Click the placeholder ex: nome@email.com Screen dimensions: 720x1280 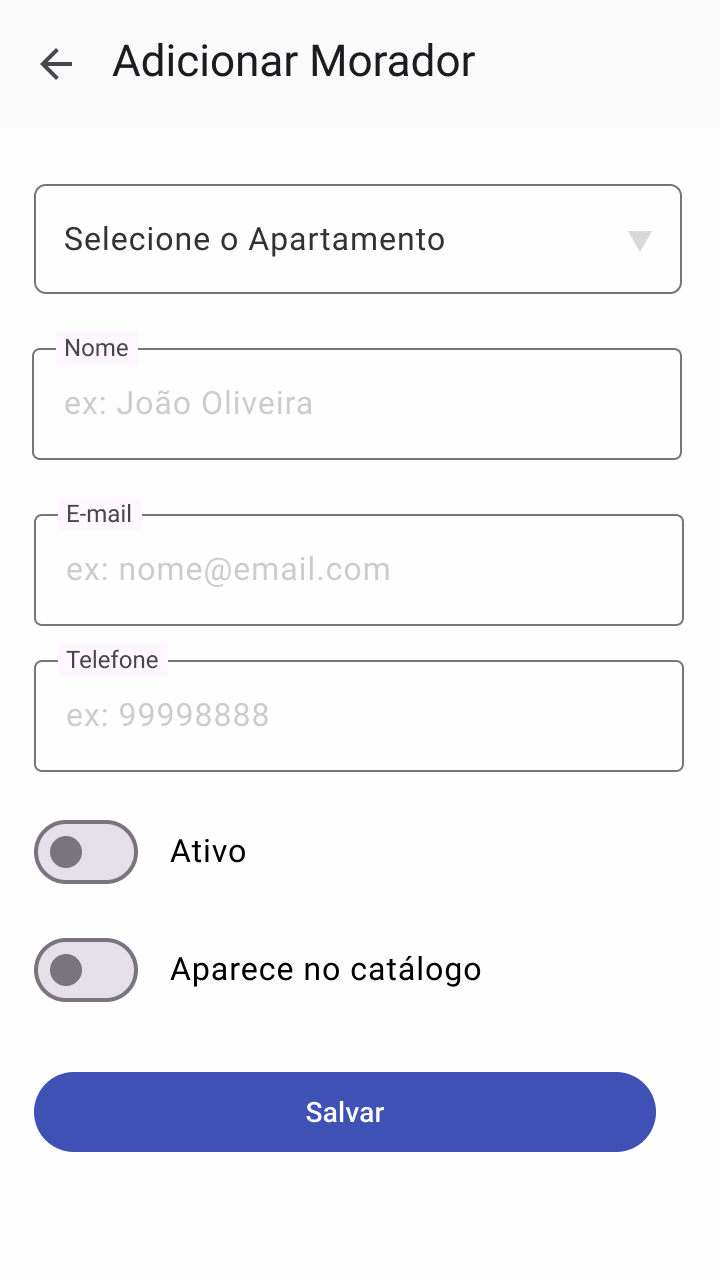point(228,570)
